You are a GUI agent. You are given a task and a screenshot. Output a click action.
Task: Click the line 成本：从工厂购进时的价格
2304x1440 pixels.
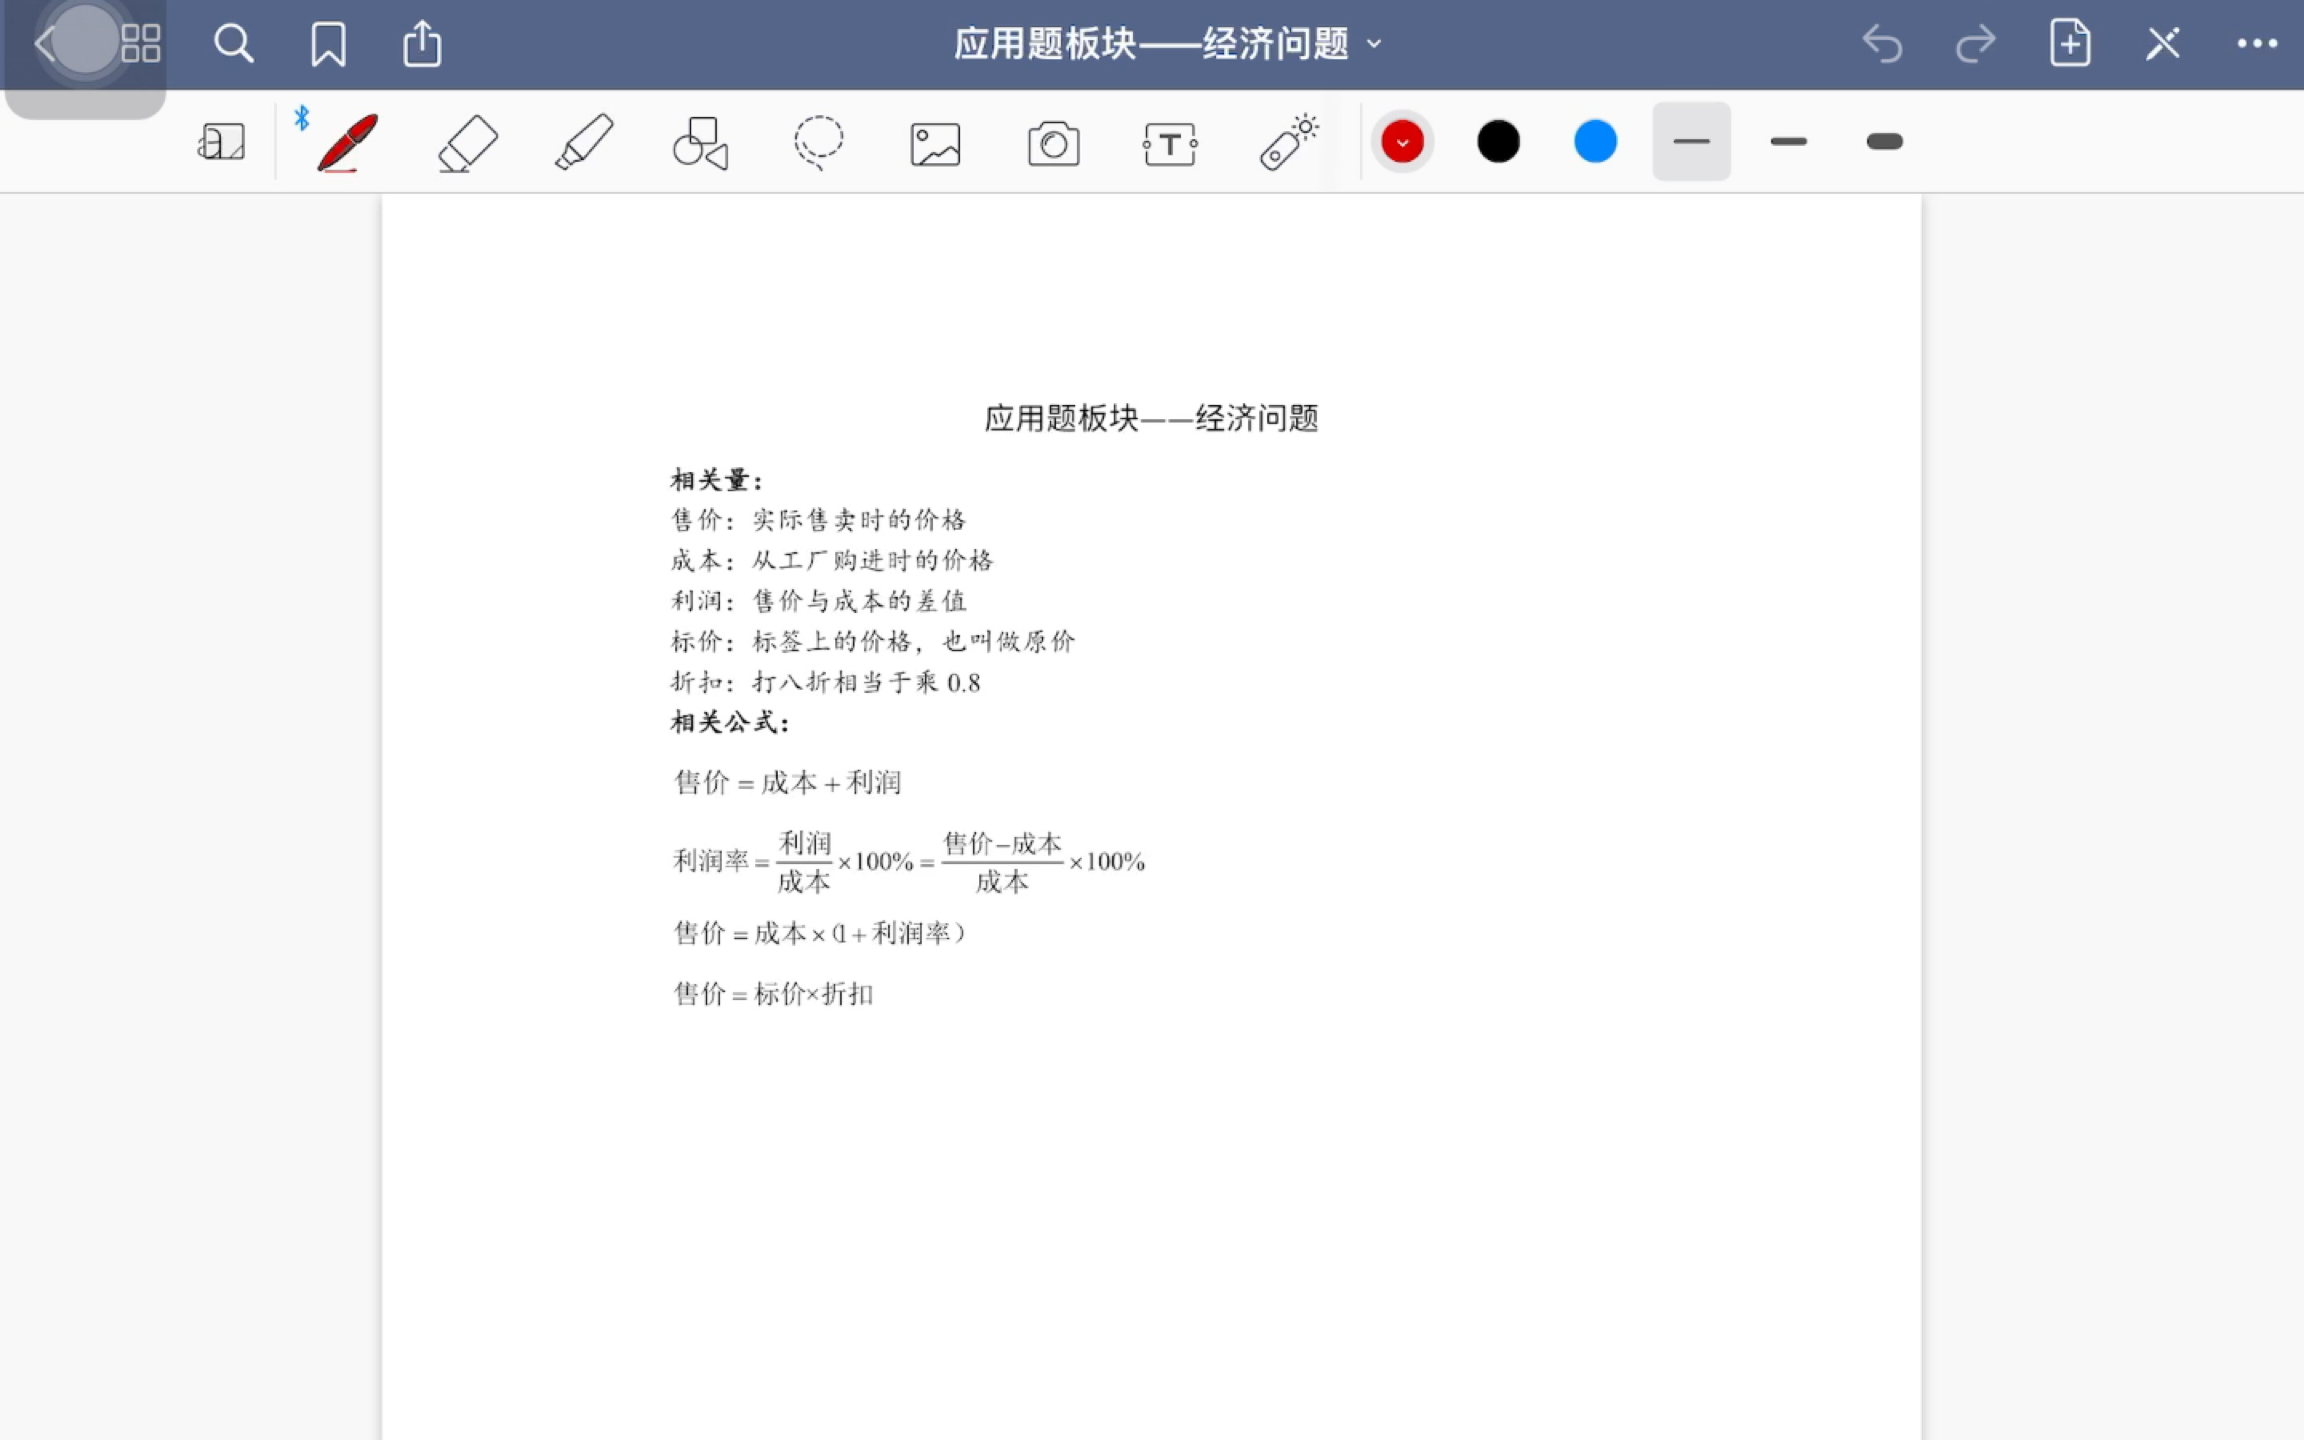click(x=832, y=560)
